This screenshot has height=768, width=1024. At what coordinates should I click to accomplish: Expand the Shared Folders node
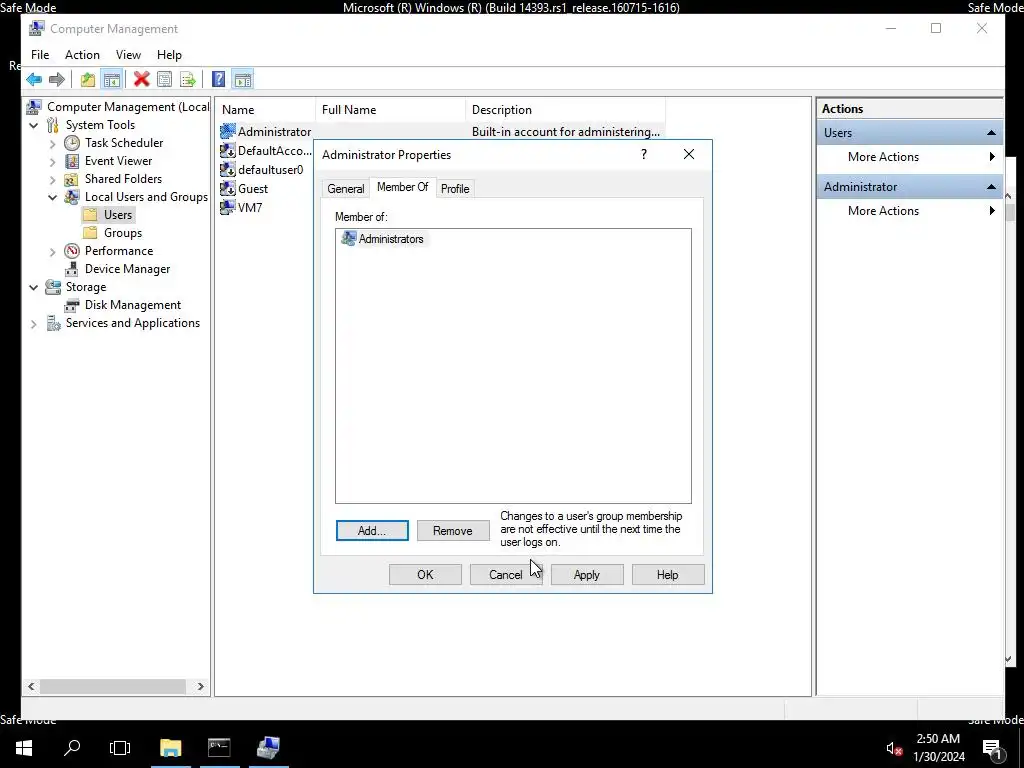point(53,179)
